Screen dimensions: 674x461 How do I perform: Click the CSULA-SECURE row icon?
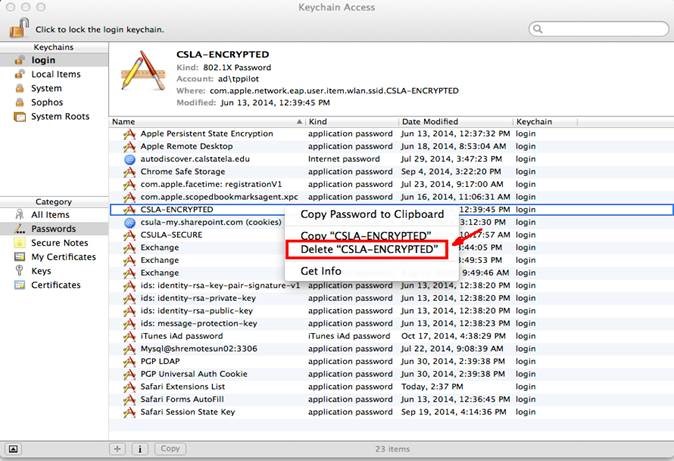(x=129, y=235)
